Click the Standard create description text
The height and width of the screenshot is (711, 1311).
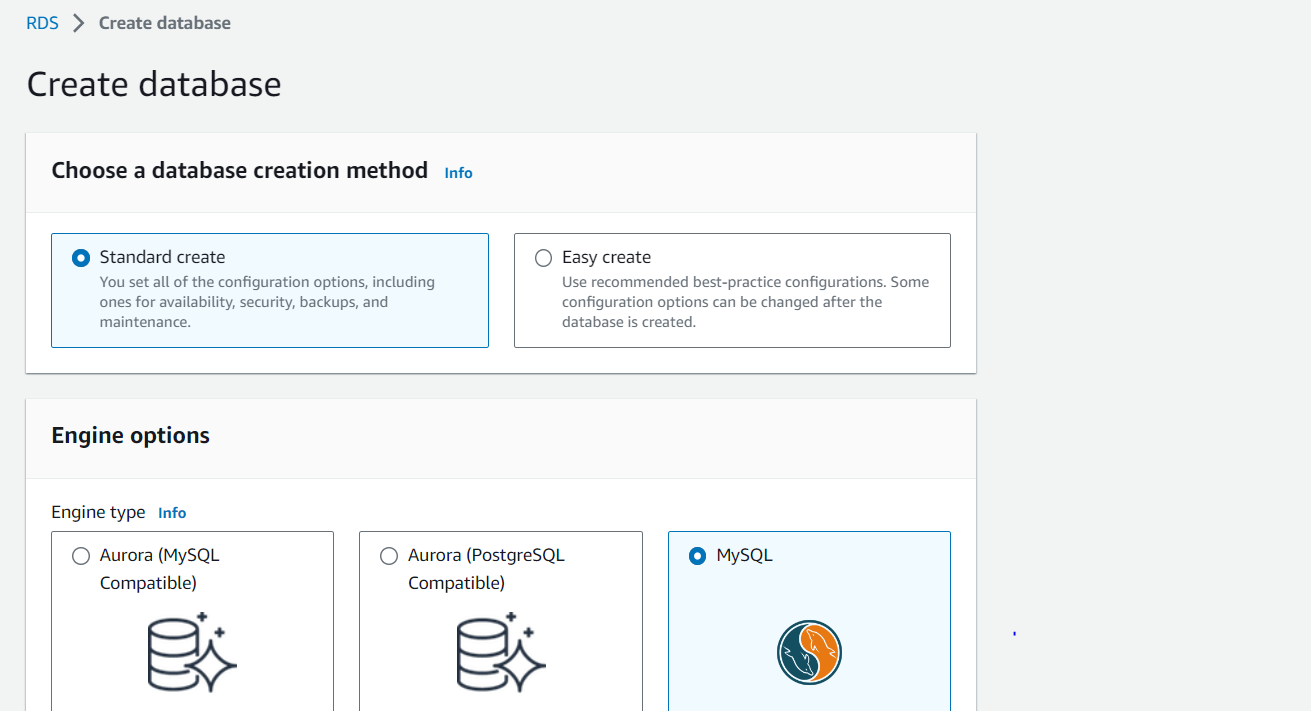[267, 302]
